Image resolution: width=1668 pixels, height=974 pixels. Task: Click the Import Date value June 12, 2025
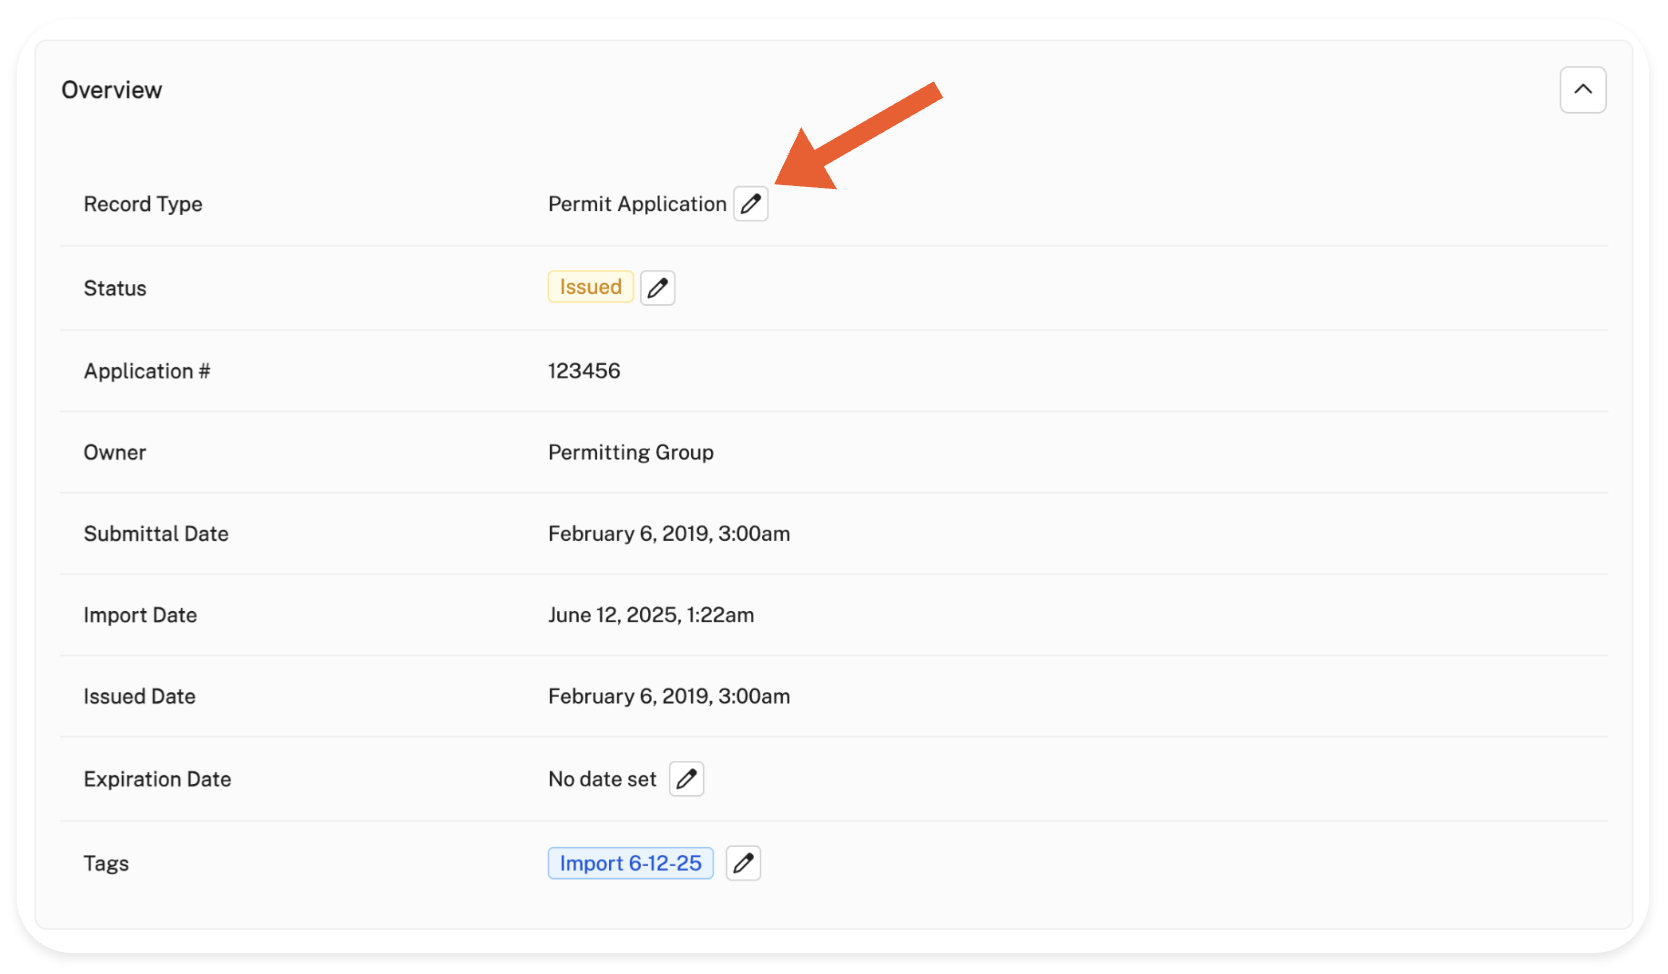(650, 615)
